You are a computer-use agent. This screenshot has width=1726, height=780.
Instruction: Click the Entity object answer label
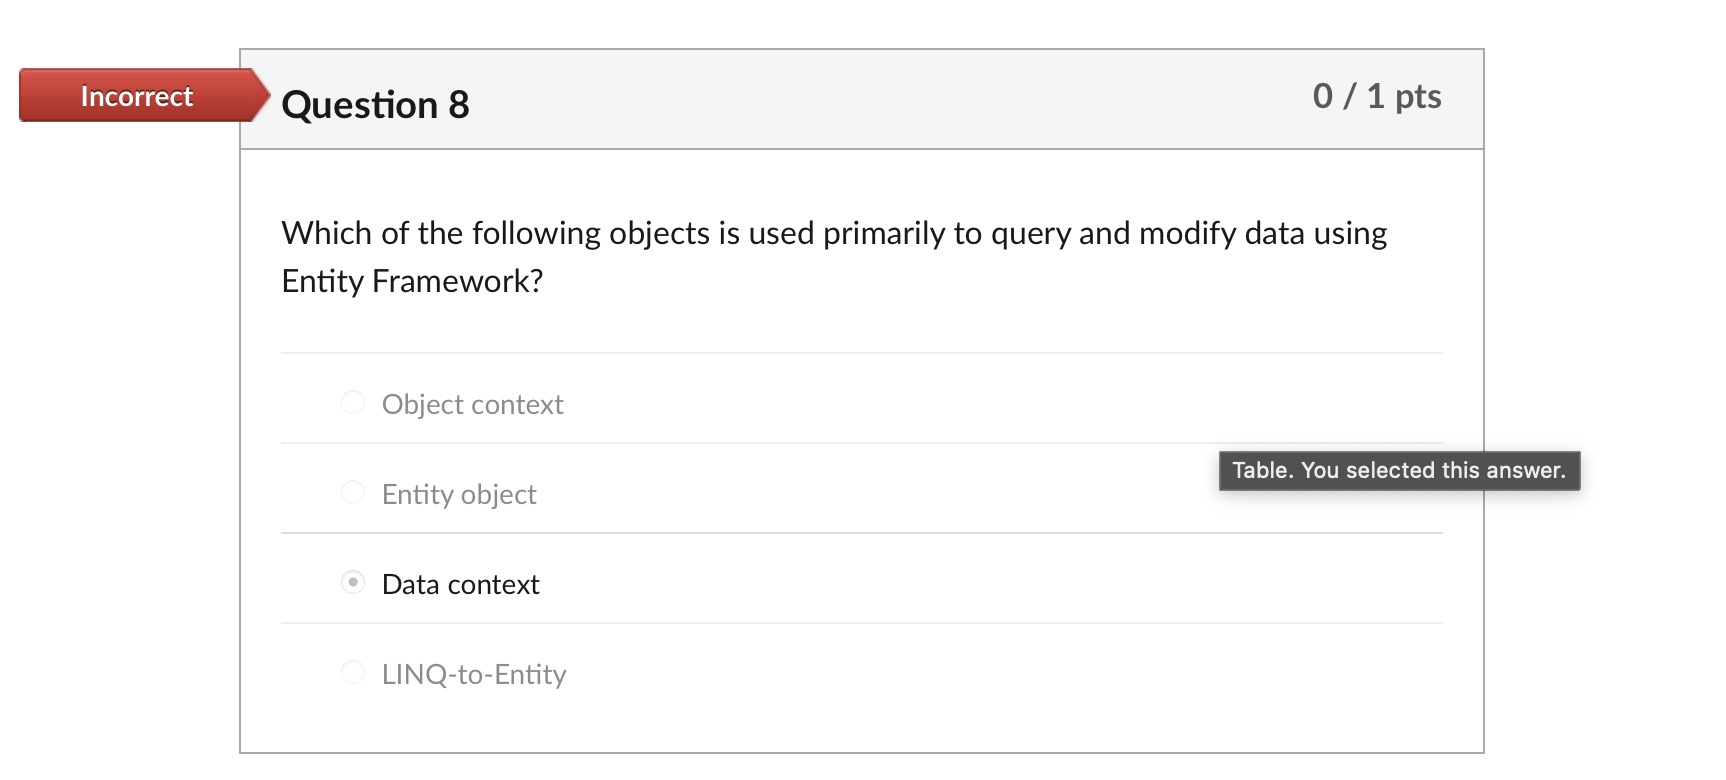458,493
